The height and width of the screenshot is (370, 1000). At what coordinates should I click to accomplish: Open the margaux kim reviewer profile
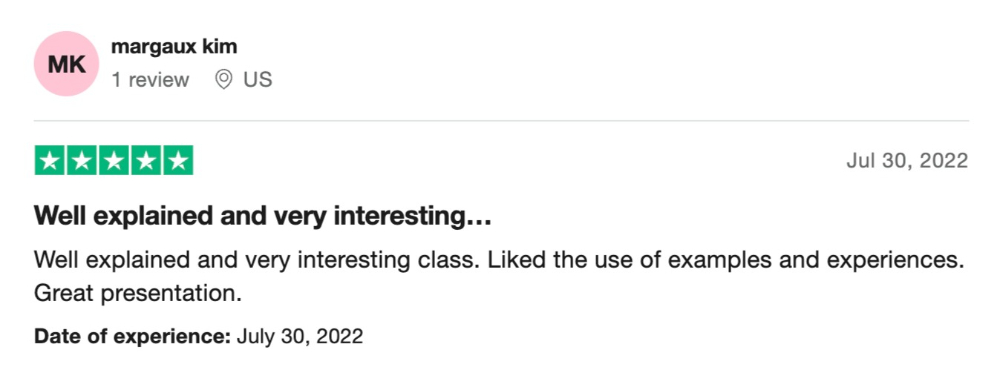(174, 47)
